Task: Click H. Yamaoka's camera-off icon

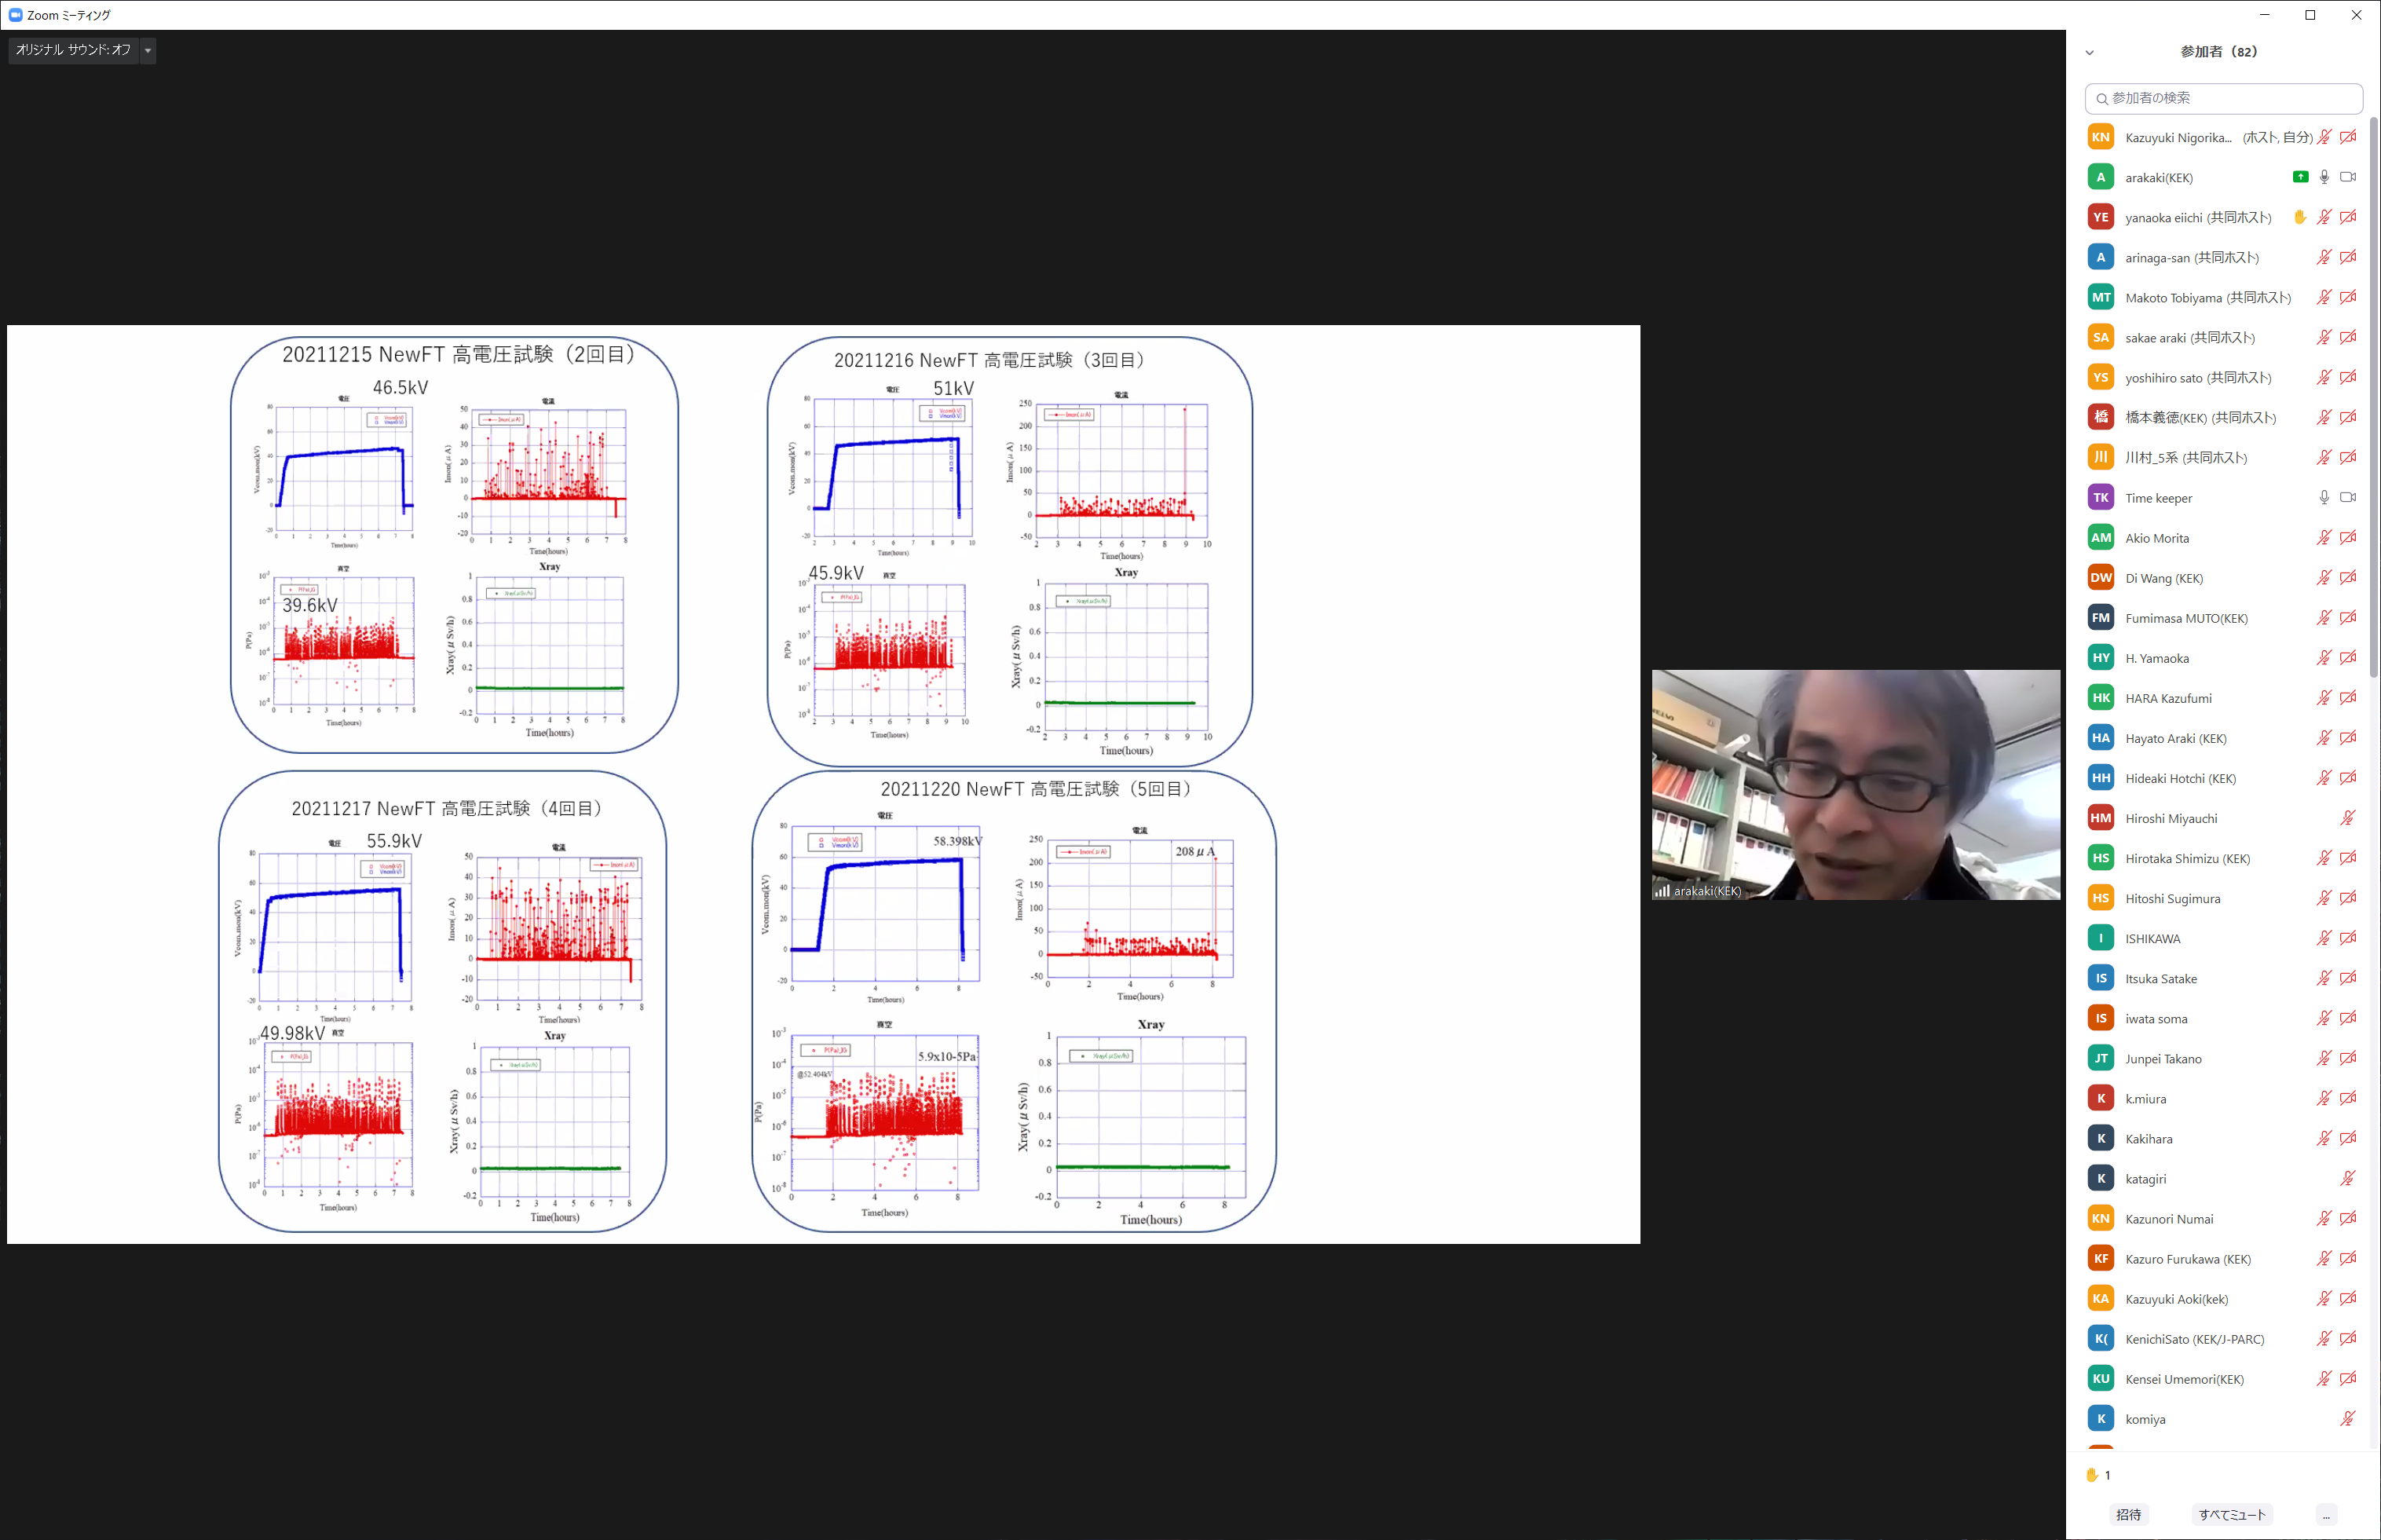Action: coord(2348,657)
